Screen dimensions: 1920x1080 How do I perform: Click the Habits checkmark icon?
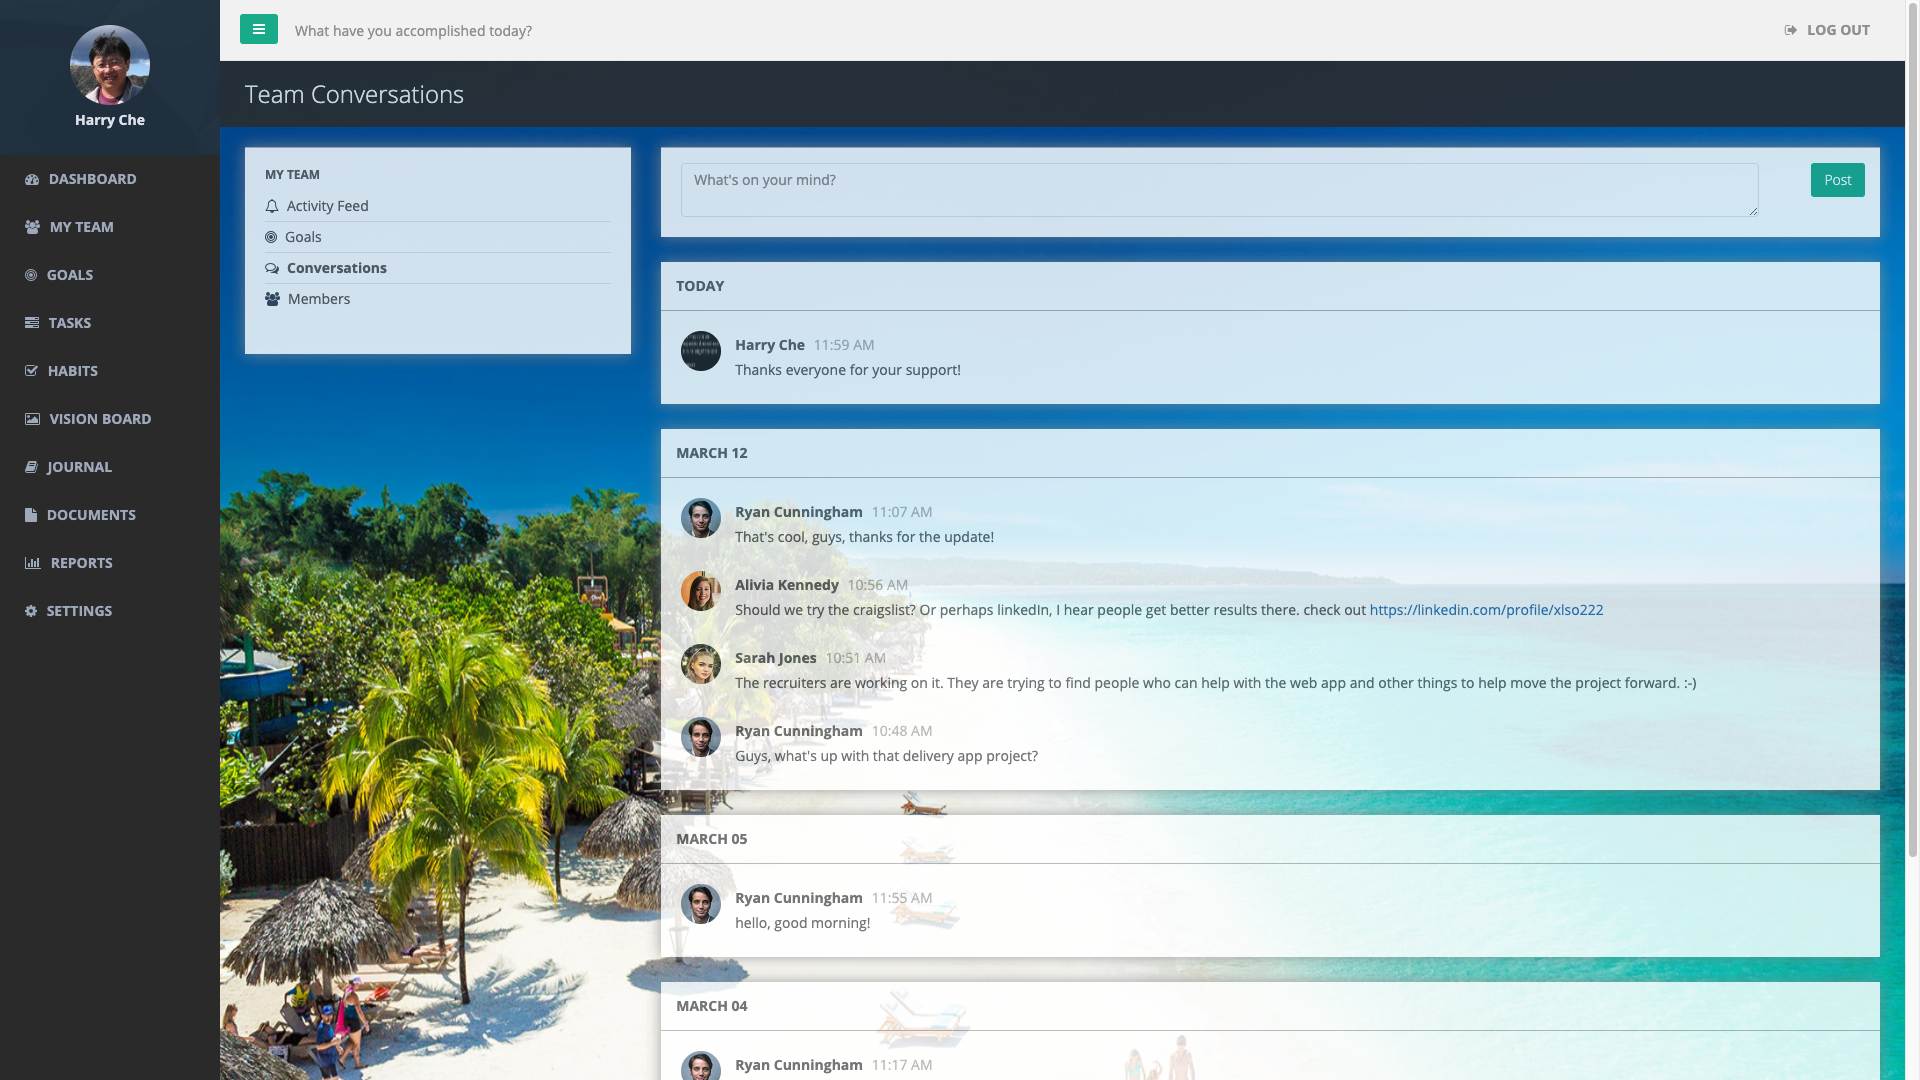[31, 371]
